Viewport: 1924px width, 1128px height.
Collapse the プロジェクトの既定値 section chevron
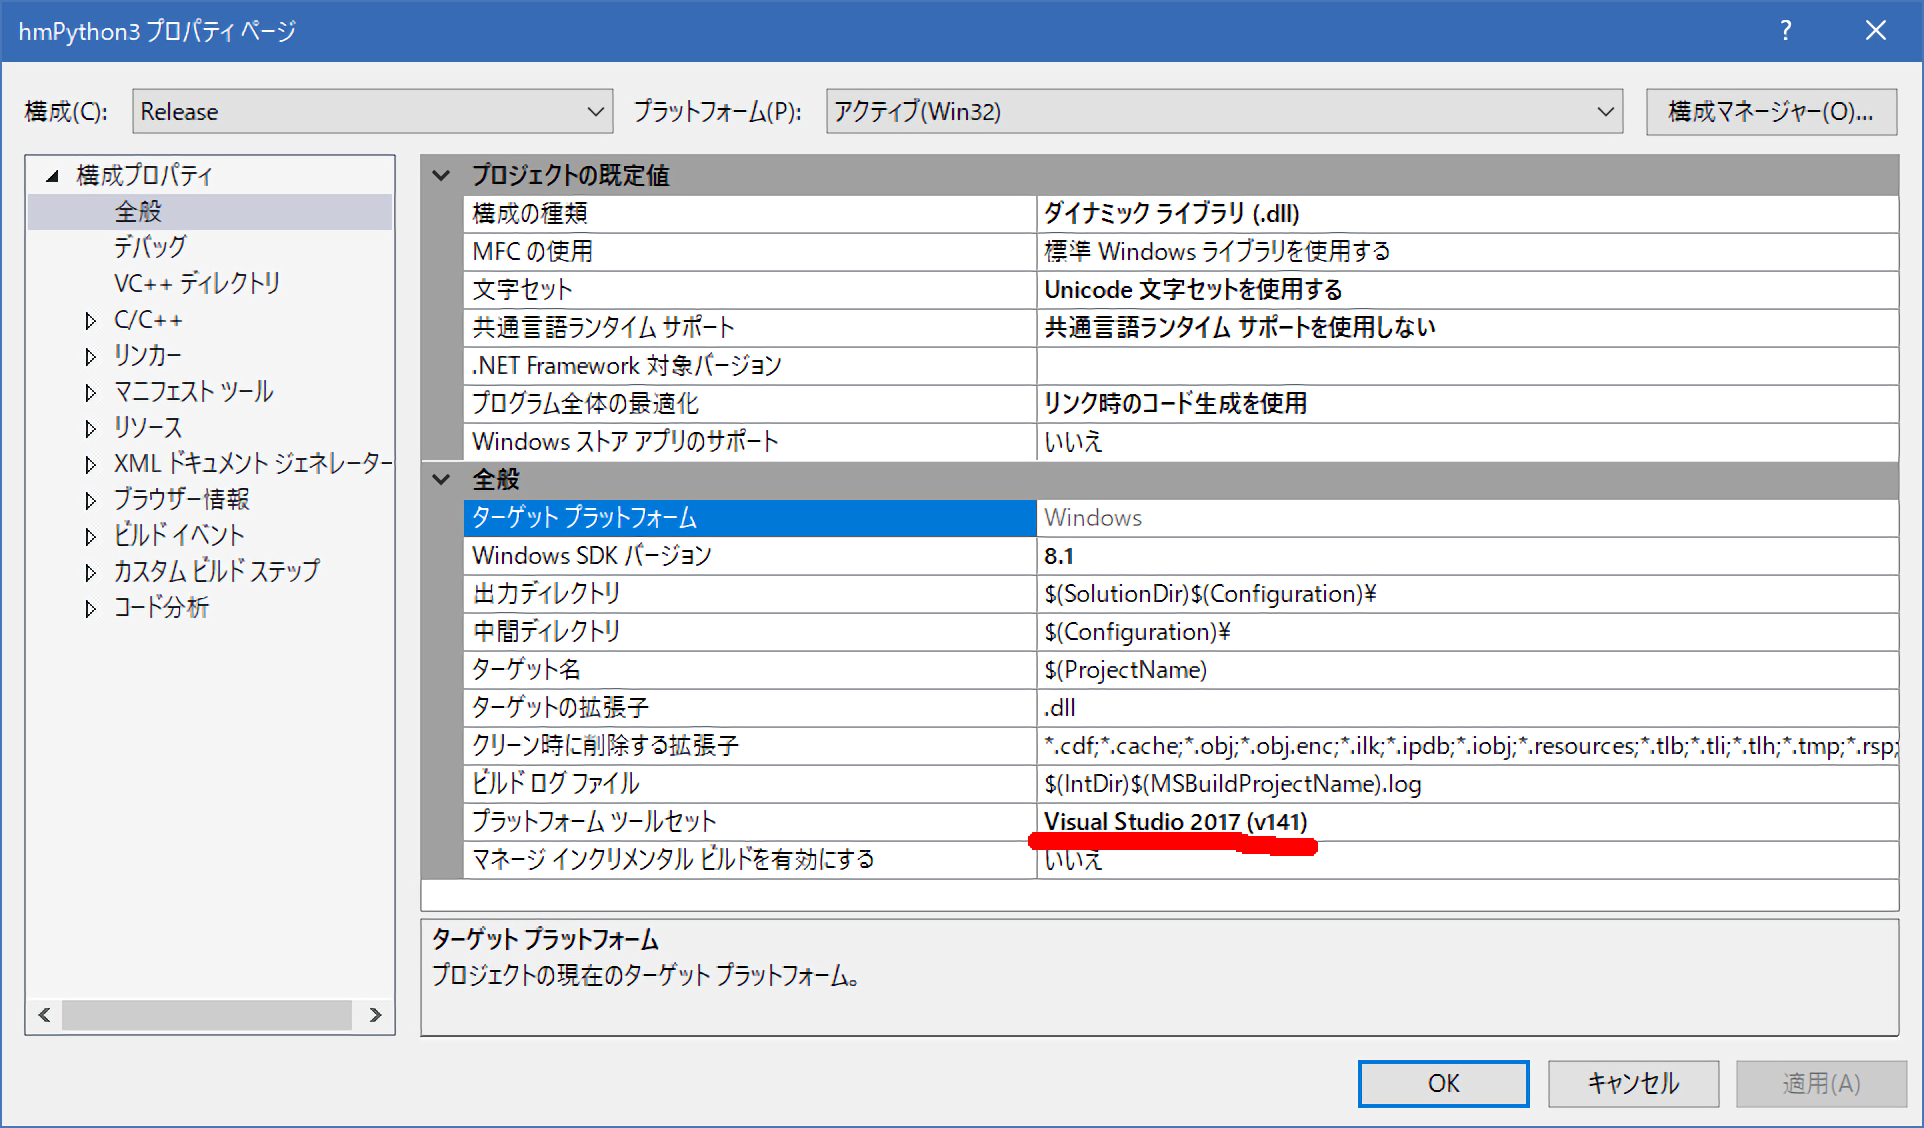(441, 176)
